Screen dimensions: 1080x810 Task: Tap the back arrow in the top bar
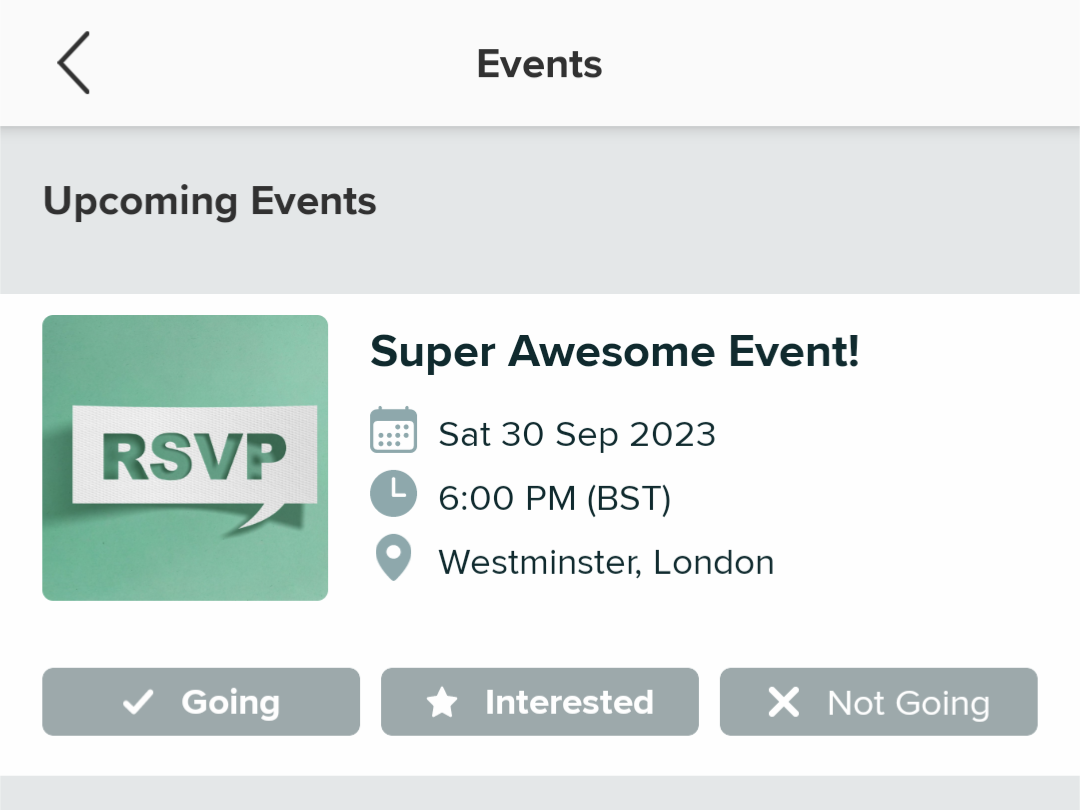point(73,62)
